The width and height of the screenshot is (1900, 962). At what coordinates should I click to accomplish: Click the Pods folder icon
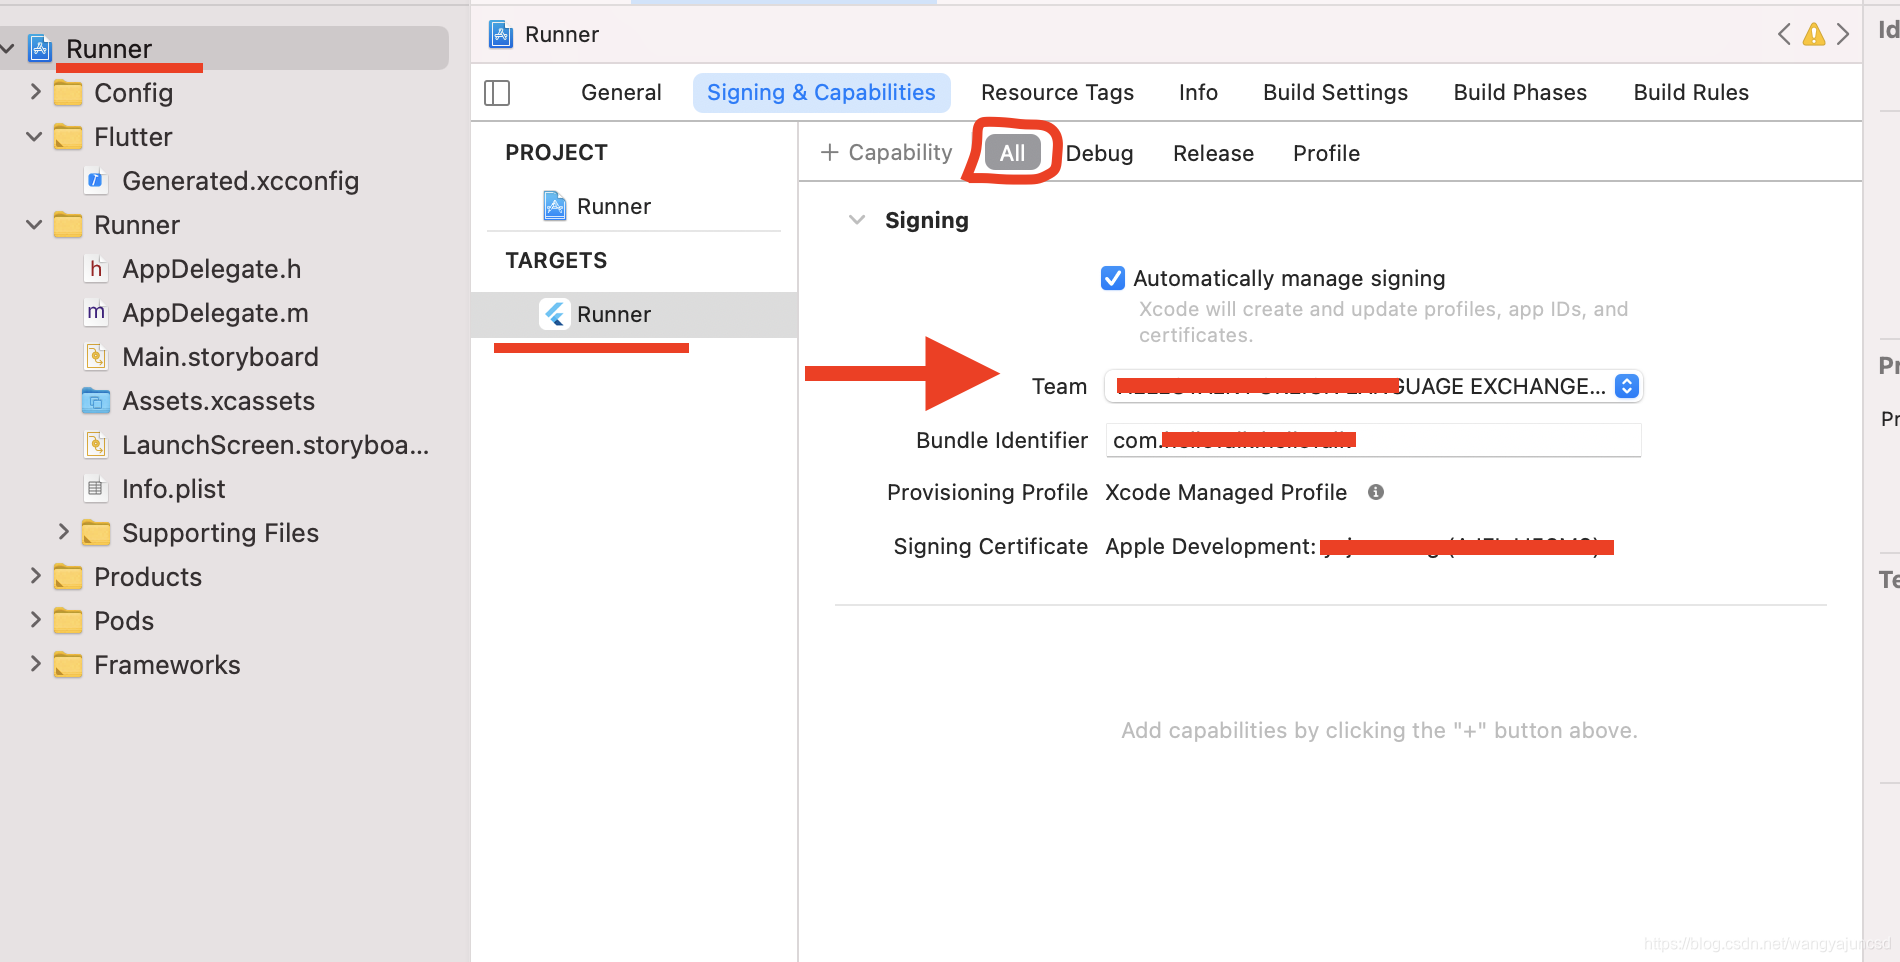[x=68, y=621]
